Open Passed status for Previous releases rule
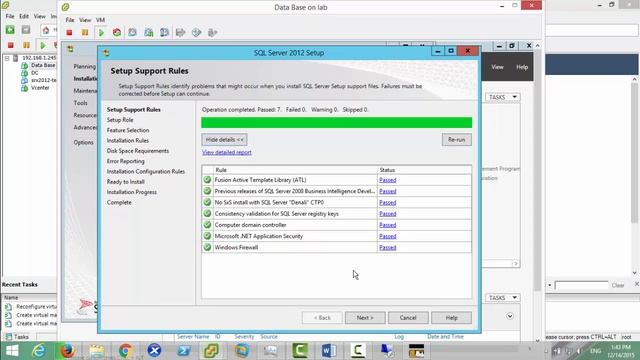The image size is (640, 360). point(387,191)
